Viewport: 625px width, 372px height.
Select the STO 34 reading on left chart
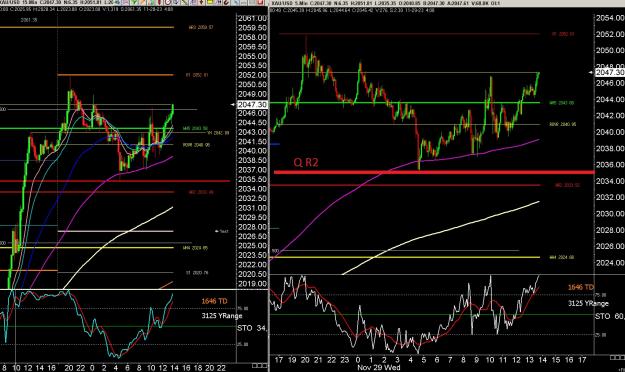252,328
